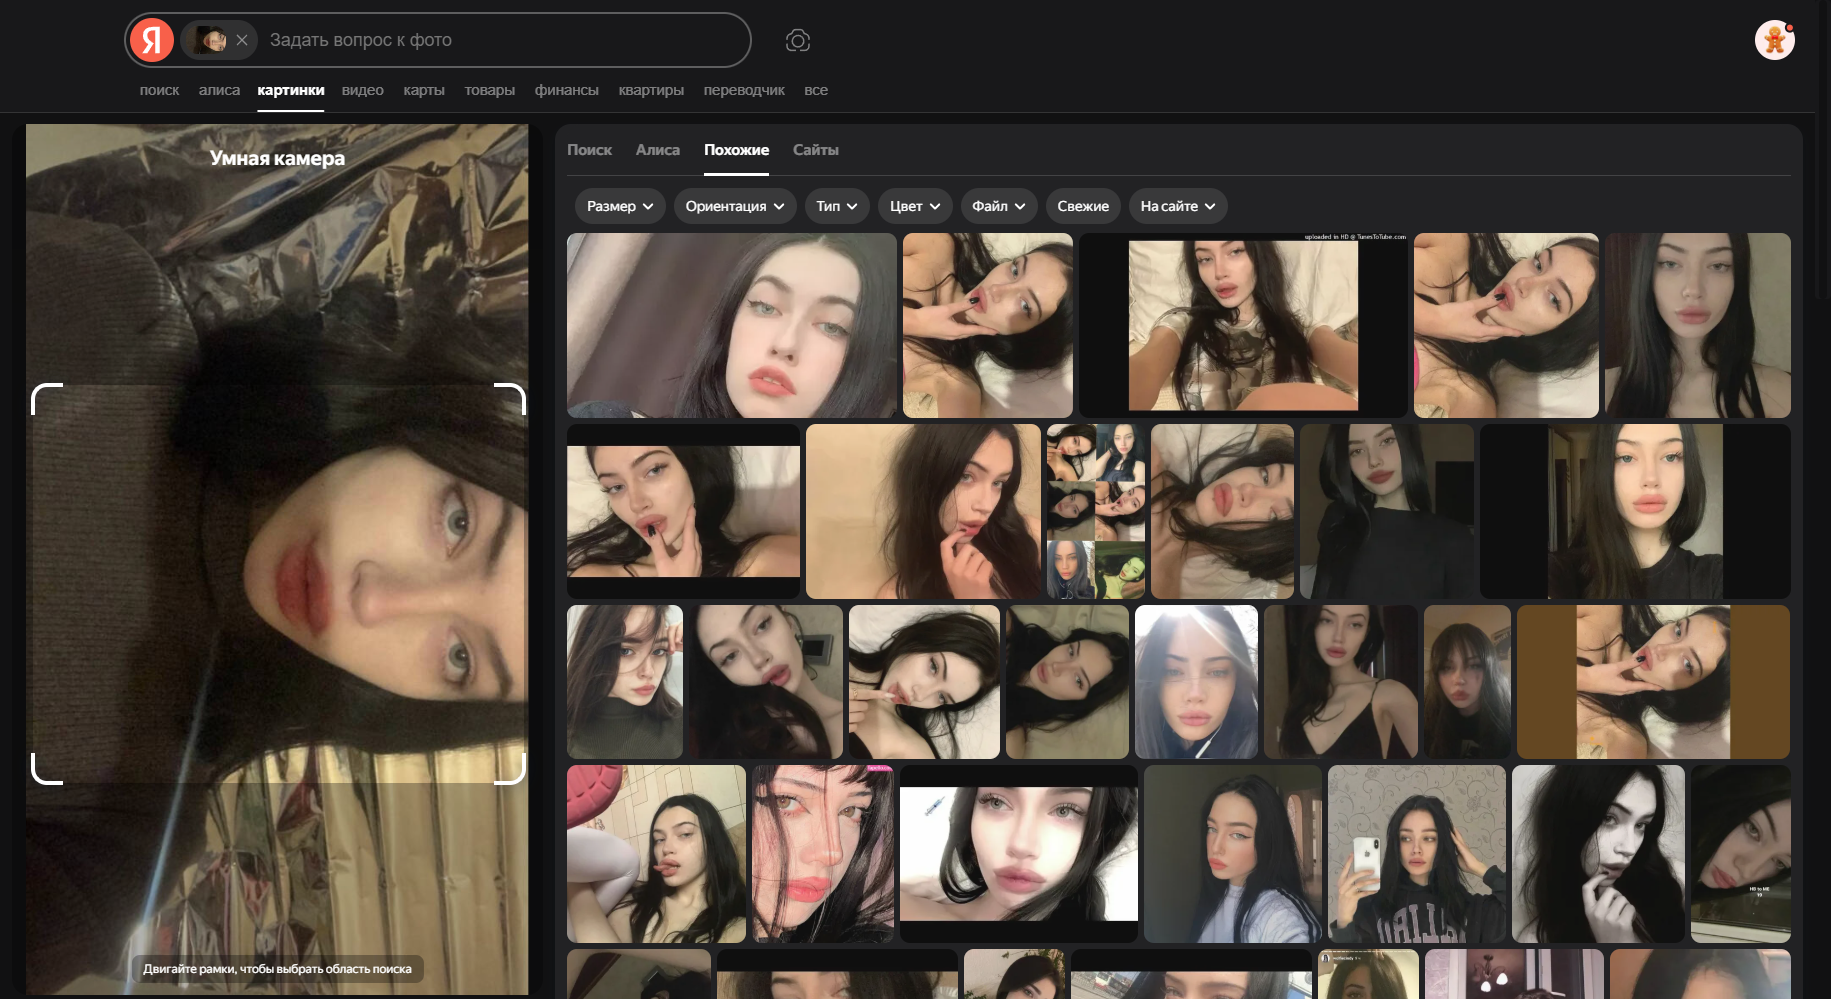Switch to the "Алиса" results tab
1831x999 pixels.
658,150
